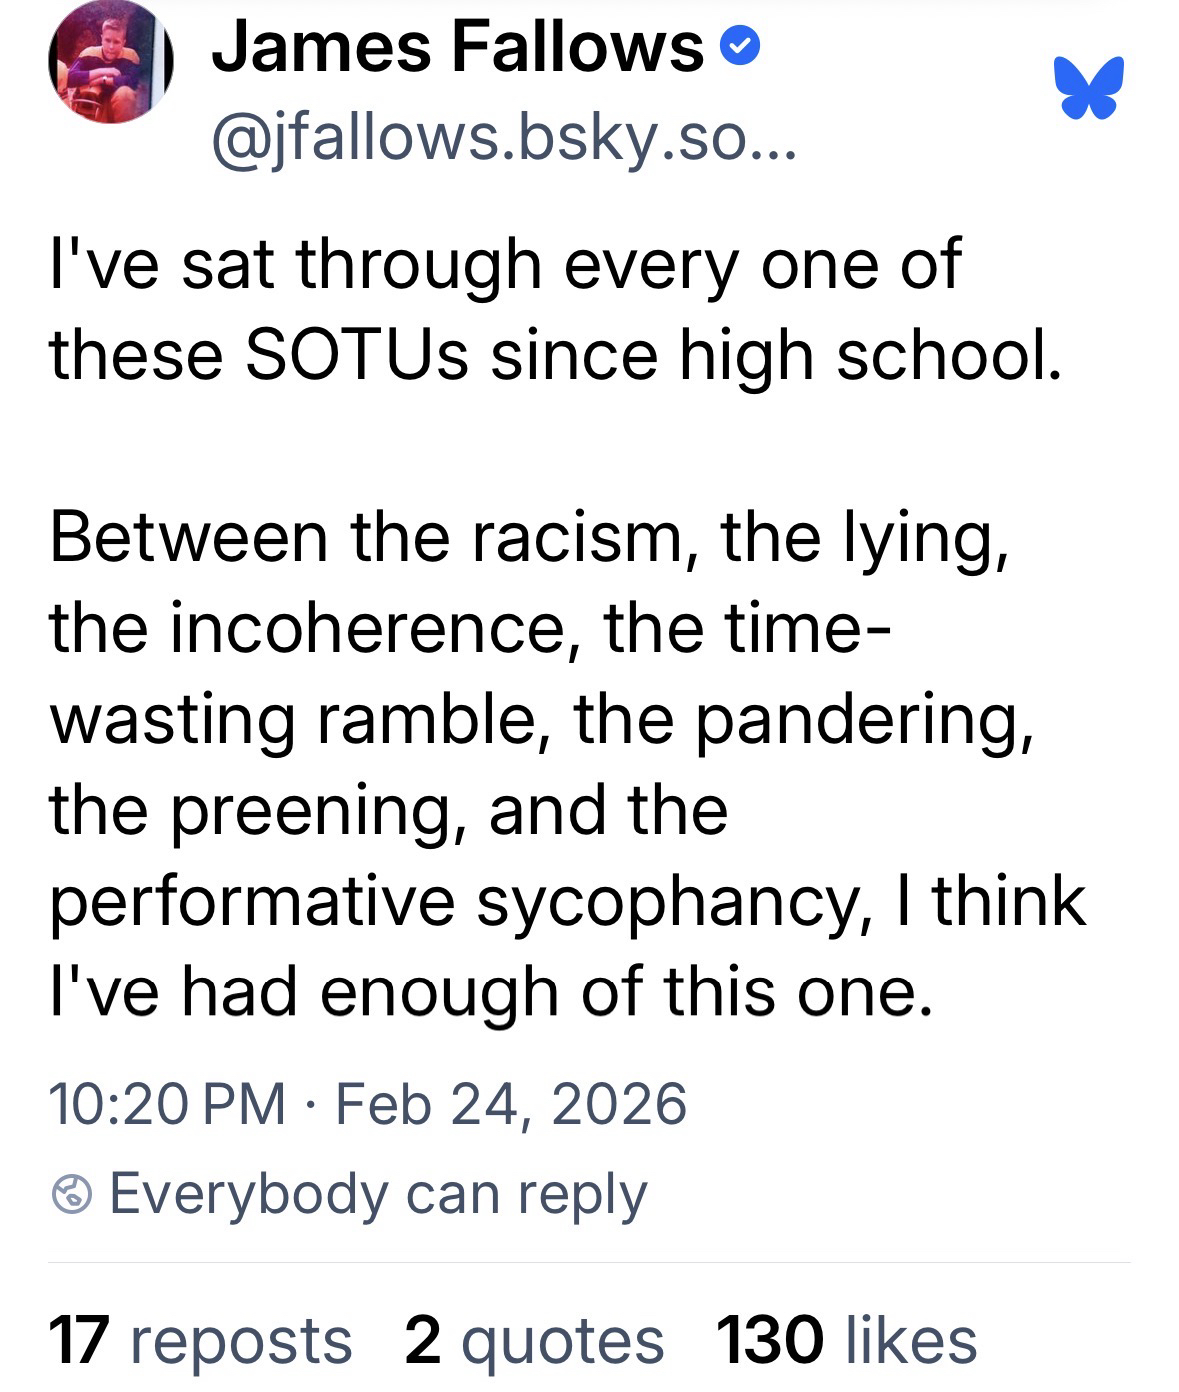The image size is (1179, 1392).
Task: Click the blue verified checkmark badge
Action: pyautogui.click(x=741, y=47)
